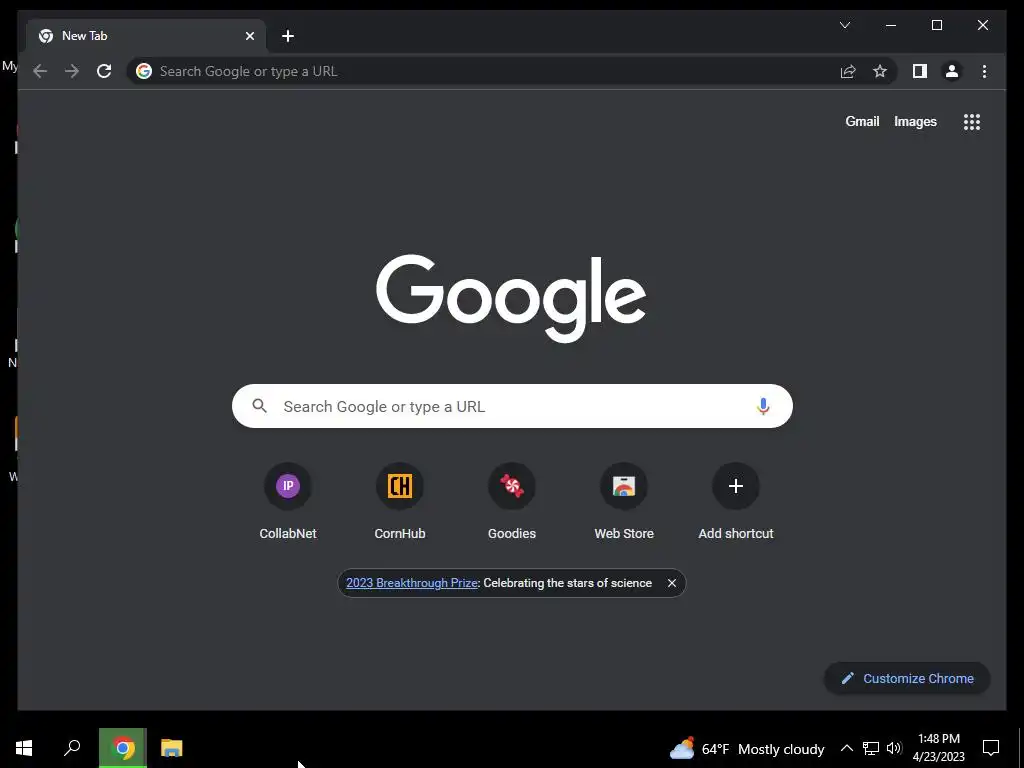Dismiss the Breakthrough Prize promo
The width and height of the screenshot is (1024, 768).
coord(671,583)
